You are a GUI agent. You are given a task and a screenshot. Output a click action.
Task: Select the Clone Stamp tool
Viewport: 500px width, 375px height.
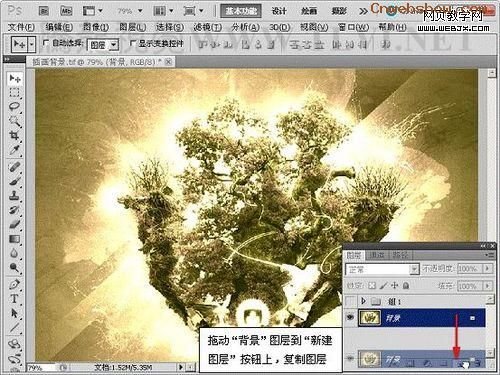(14, 195)
